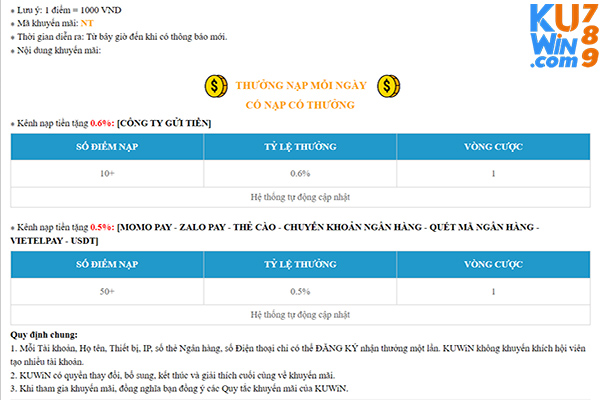Viewport: 600px width, 400px height.
Task: Click first table's 'VÒNG CƯỢC' header
Action: click(x=493, y=147)
